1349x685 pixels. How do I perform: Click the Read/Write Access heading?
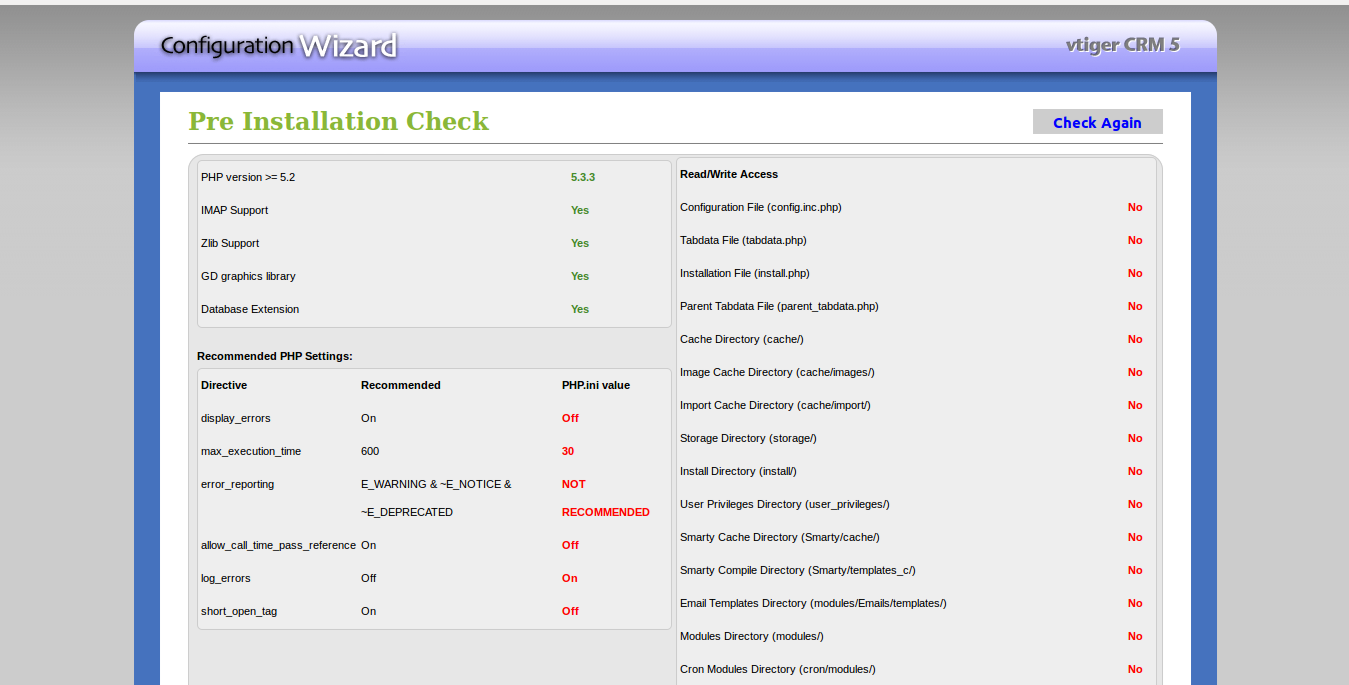click(729, 174)
